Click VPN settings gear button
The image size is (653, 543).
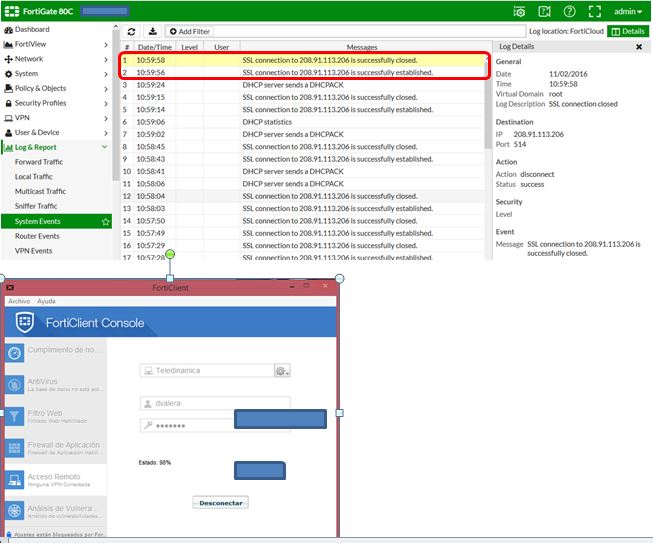coord(282,371)
